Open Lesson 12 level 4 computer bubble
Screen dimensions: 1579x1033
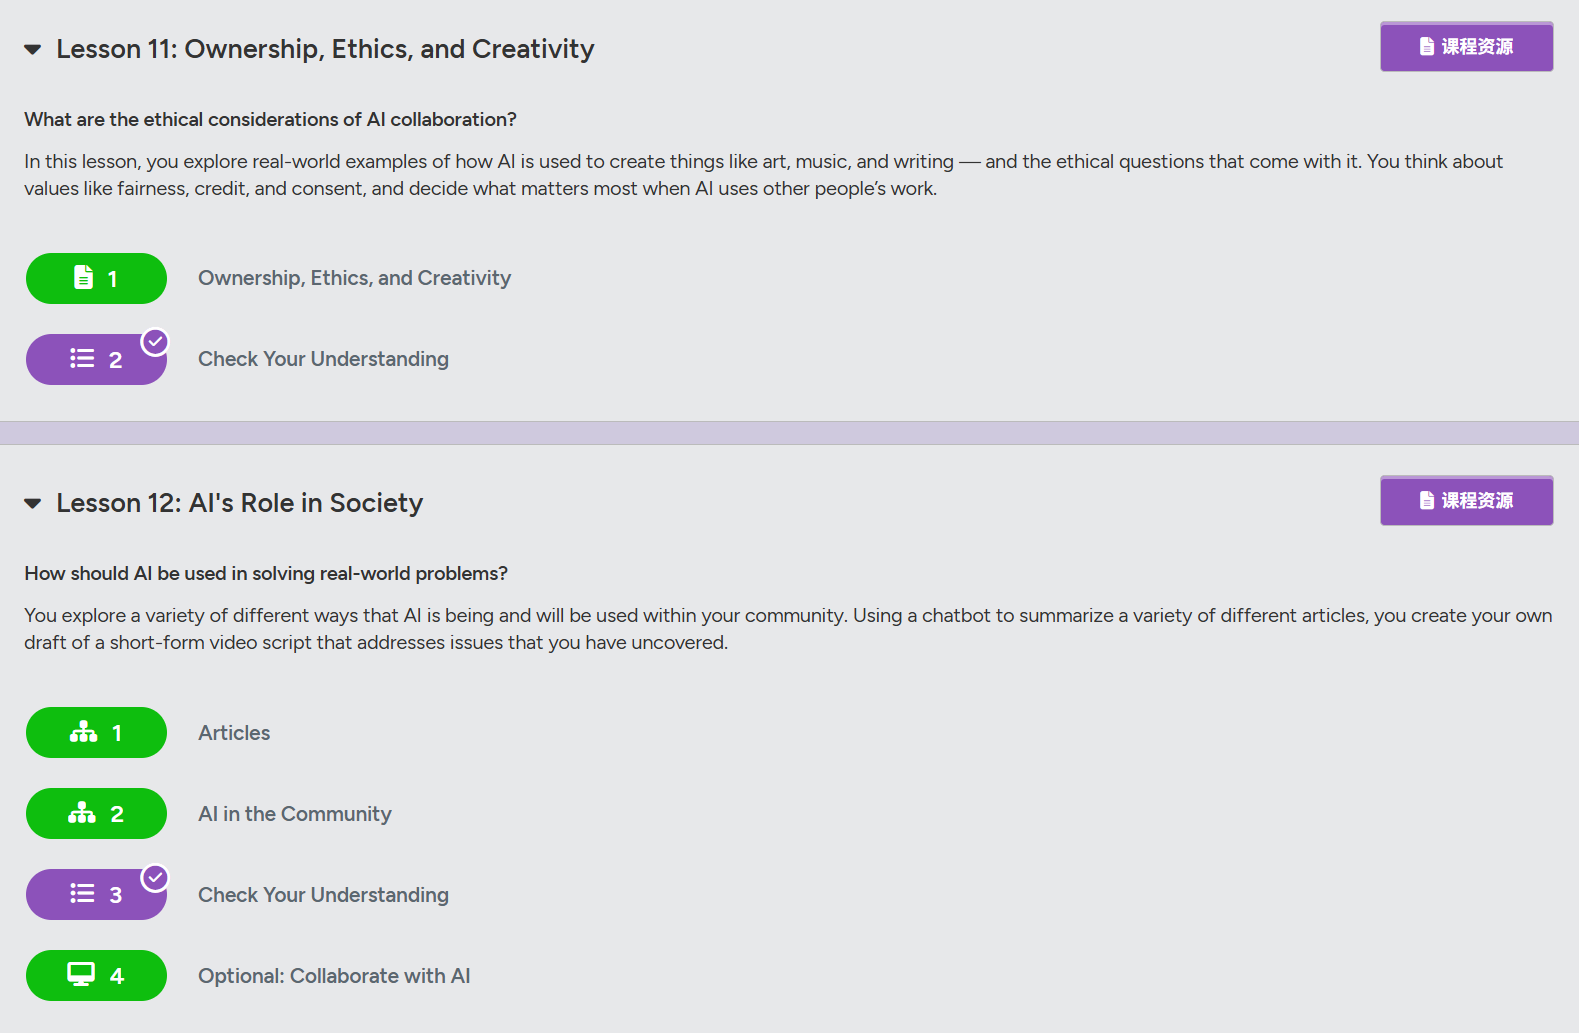click(96, 976)
